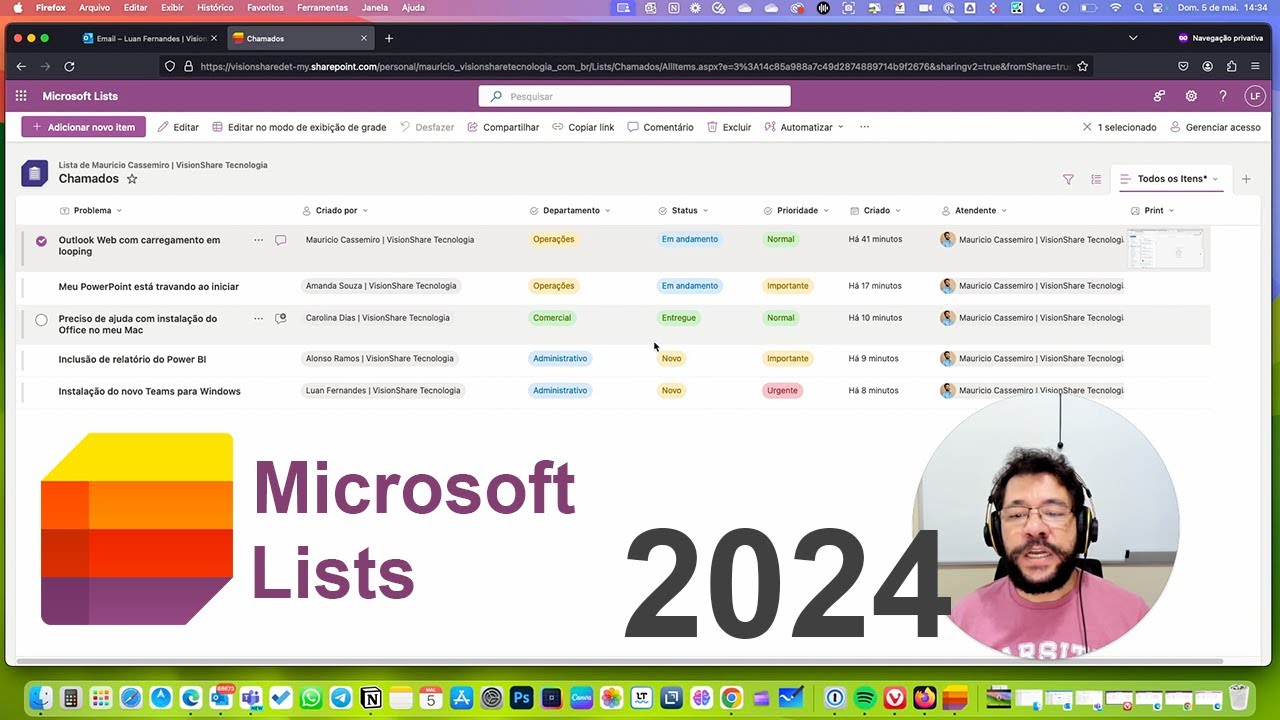The image size is (1280, 720).
Task: Open Spotlight search in menu bar
Action: click(1139, 7)
